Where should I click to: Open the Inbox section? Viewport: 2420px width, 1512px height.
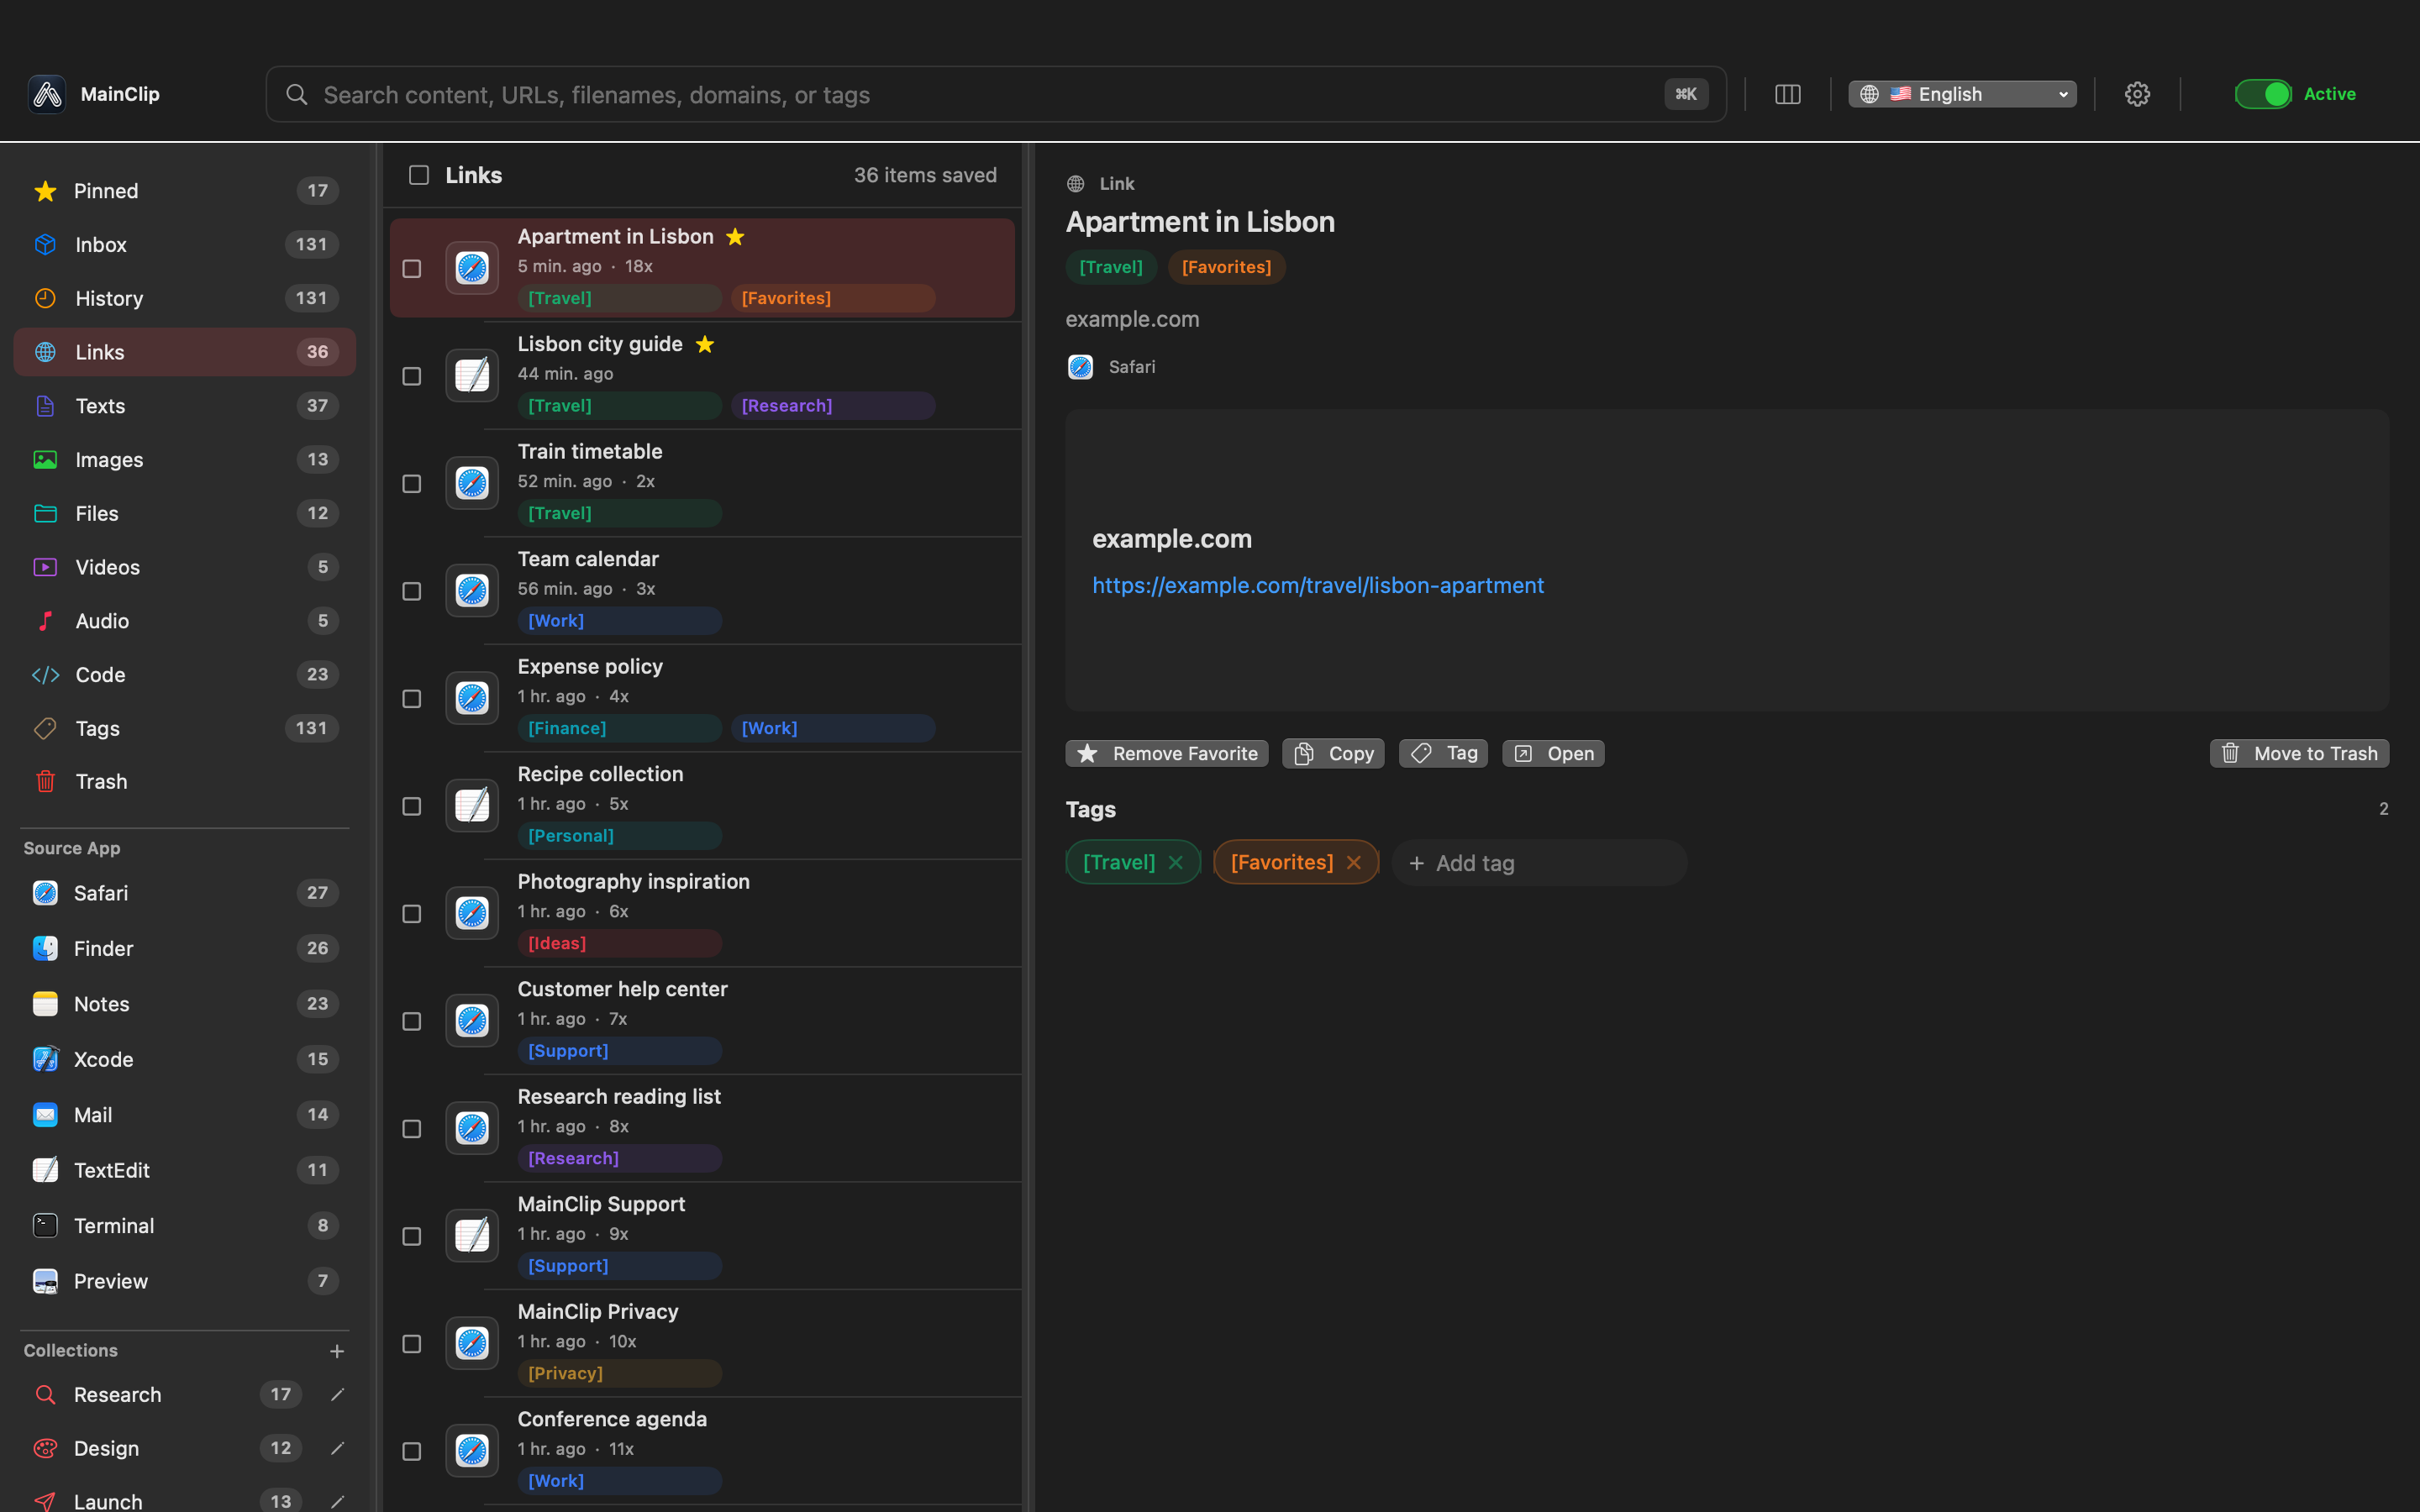click(185, 245)
